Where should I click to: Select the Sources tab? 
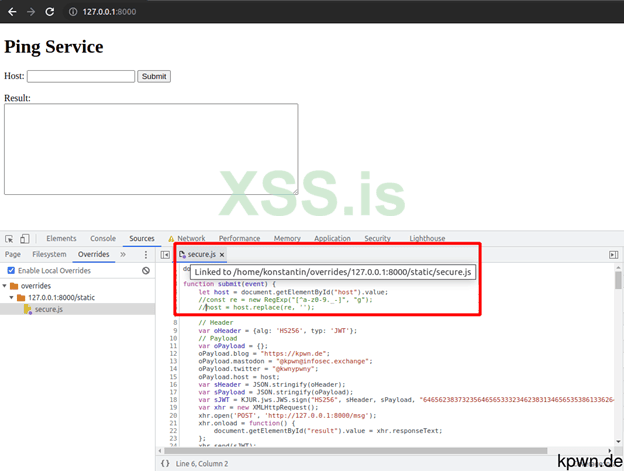(142, 238)
